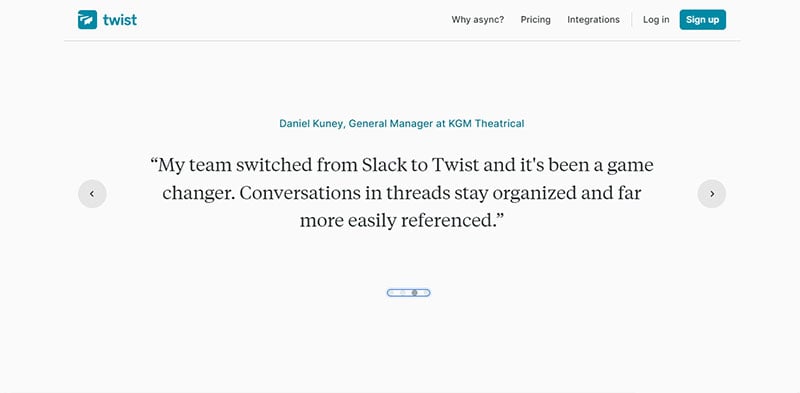Select the fourth carousel pagination dot

pyautogui.click(x=426, y=292)
